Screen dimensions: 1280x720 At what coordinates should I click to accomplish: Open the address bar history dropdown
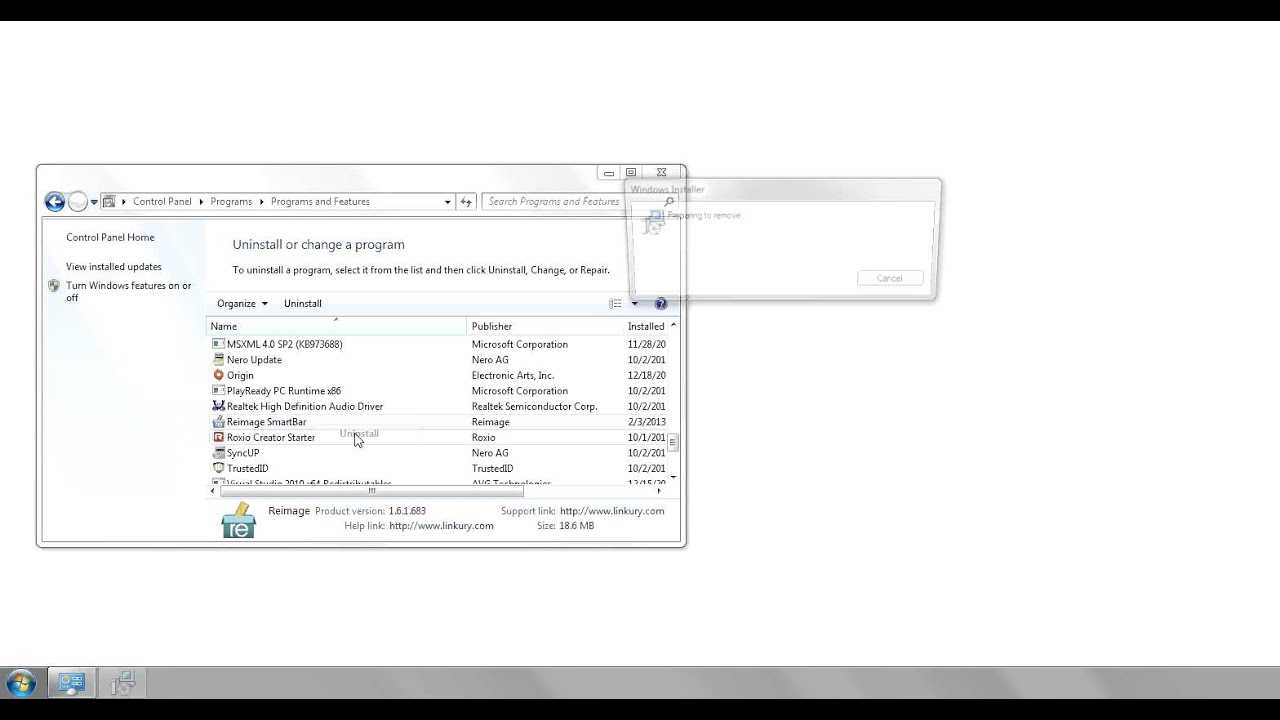[x=448, y=201]
